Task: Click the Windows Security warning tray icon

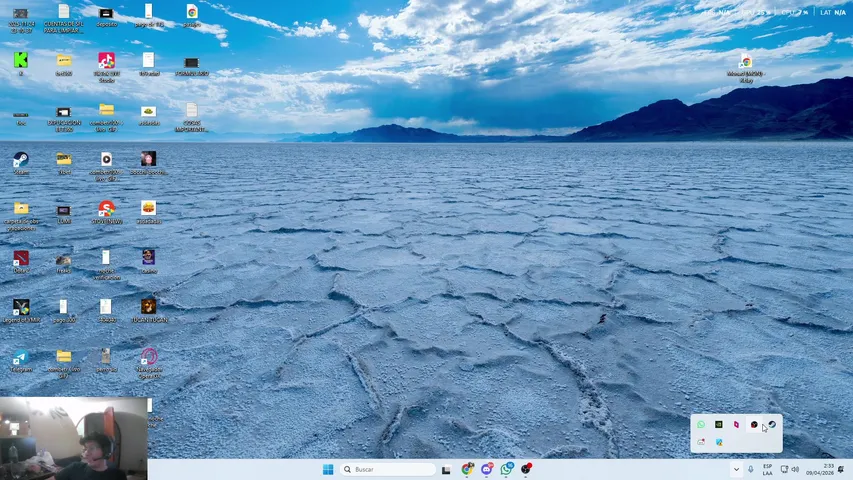Action: [719, 442]
